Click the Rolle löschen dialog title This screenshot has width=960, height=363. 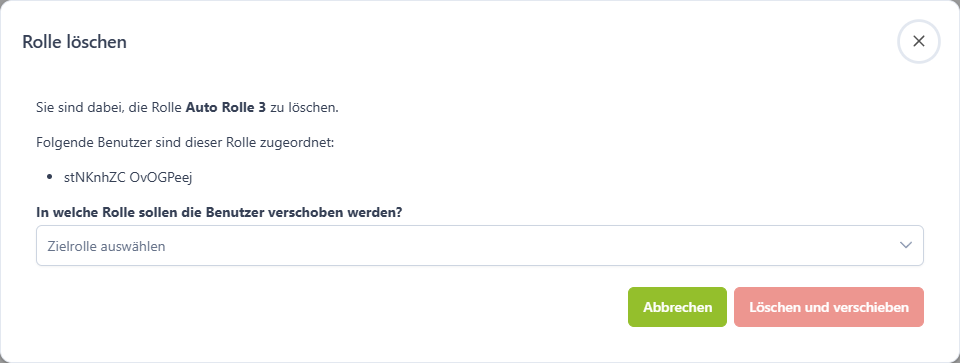(74, 42)
